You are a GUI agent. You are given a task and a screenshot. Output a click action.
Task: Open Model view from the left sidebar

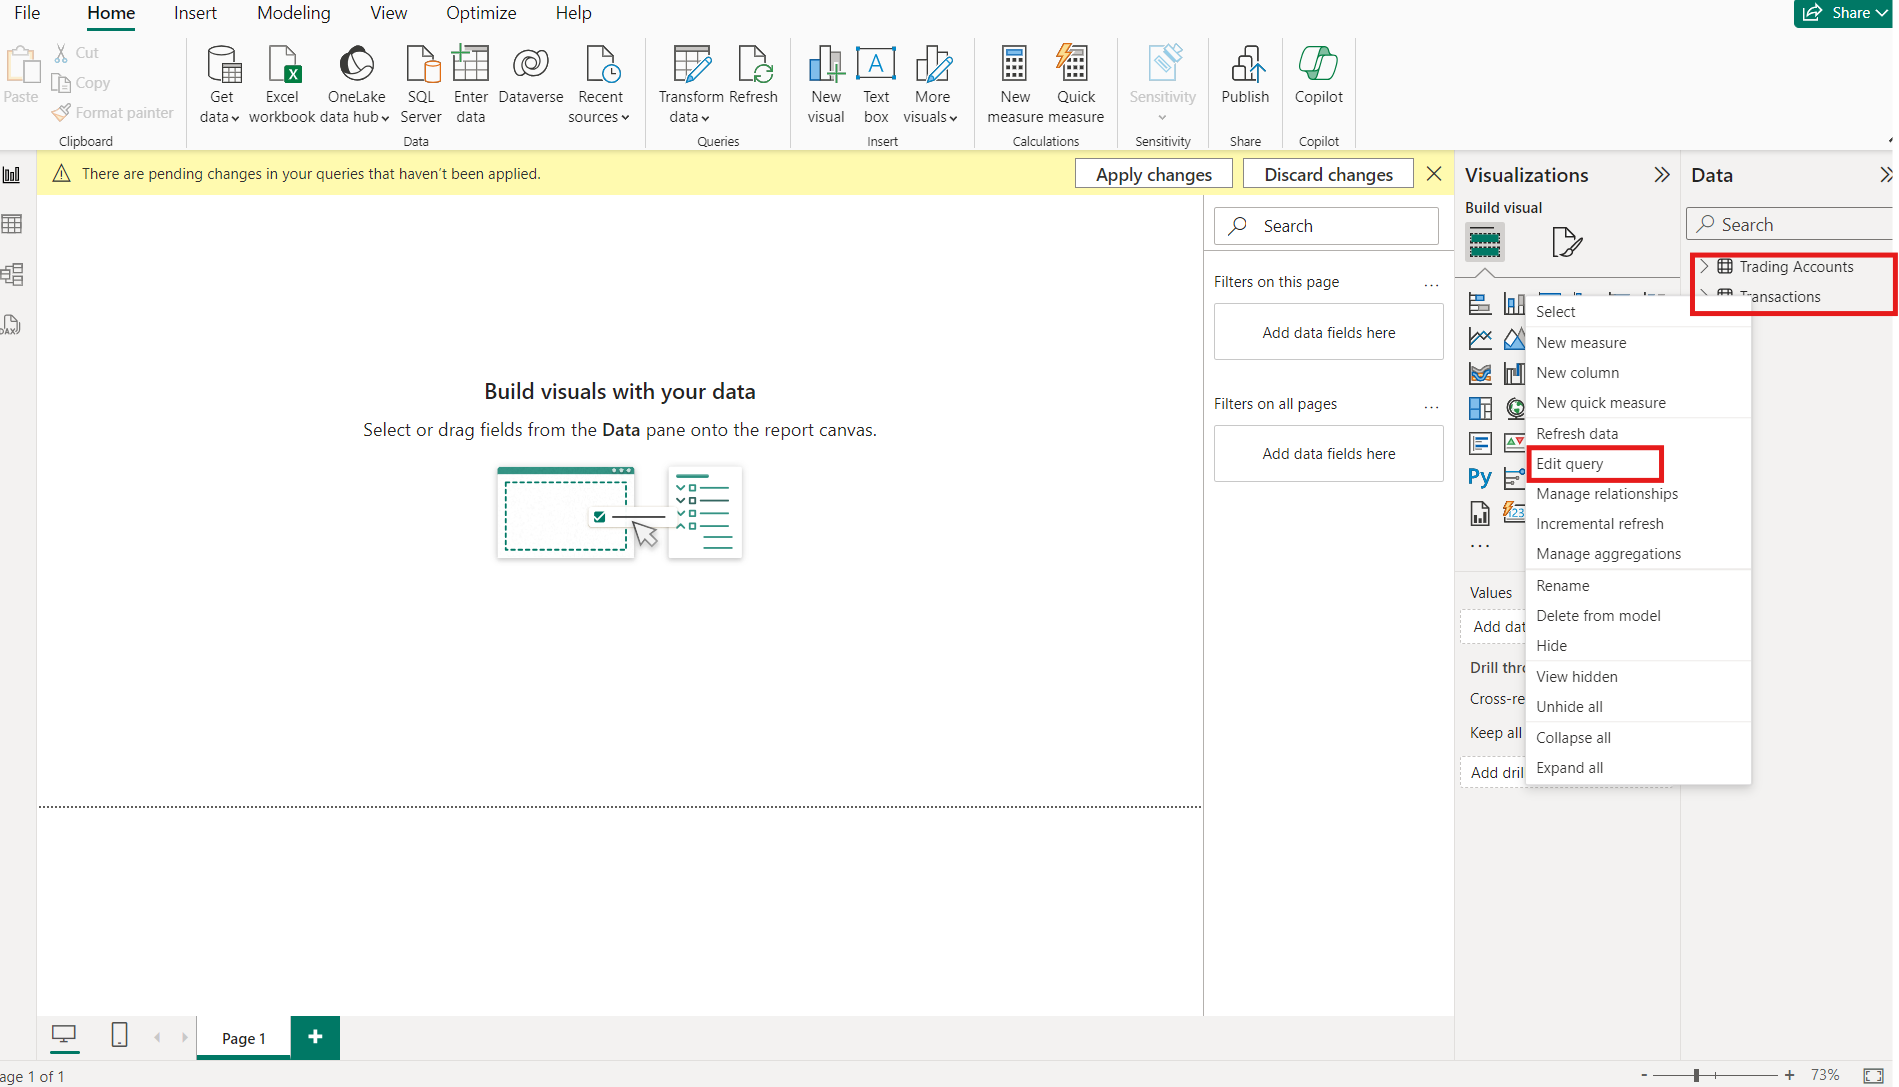click(13, 274)
